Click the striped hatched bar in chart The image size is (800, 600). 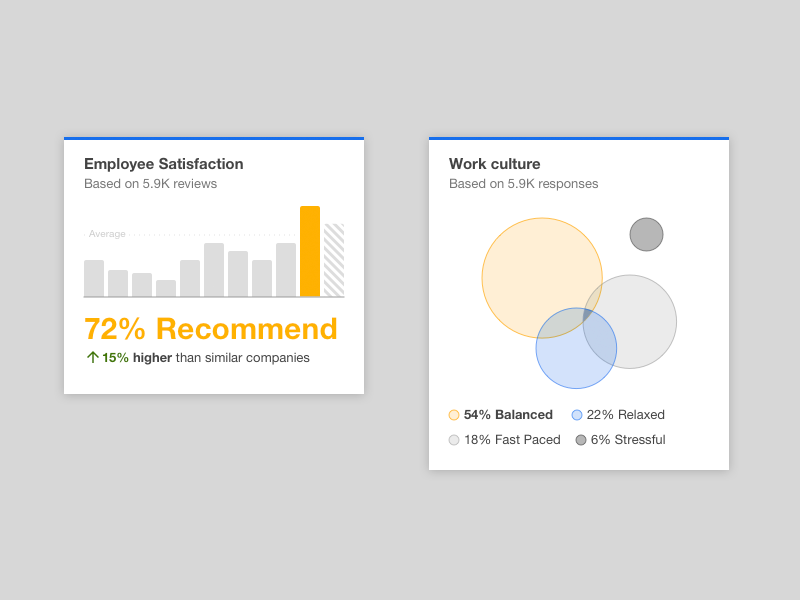coord(334,260)
